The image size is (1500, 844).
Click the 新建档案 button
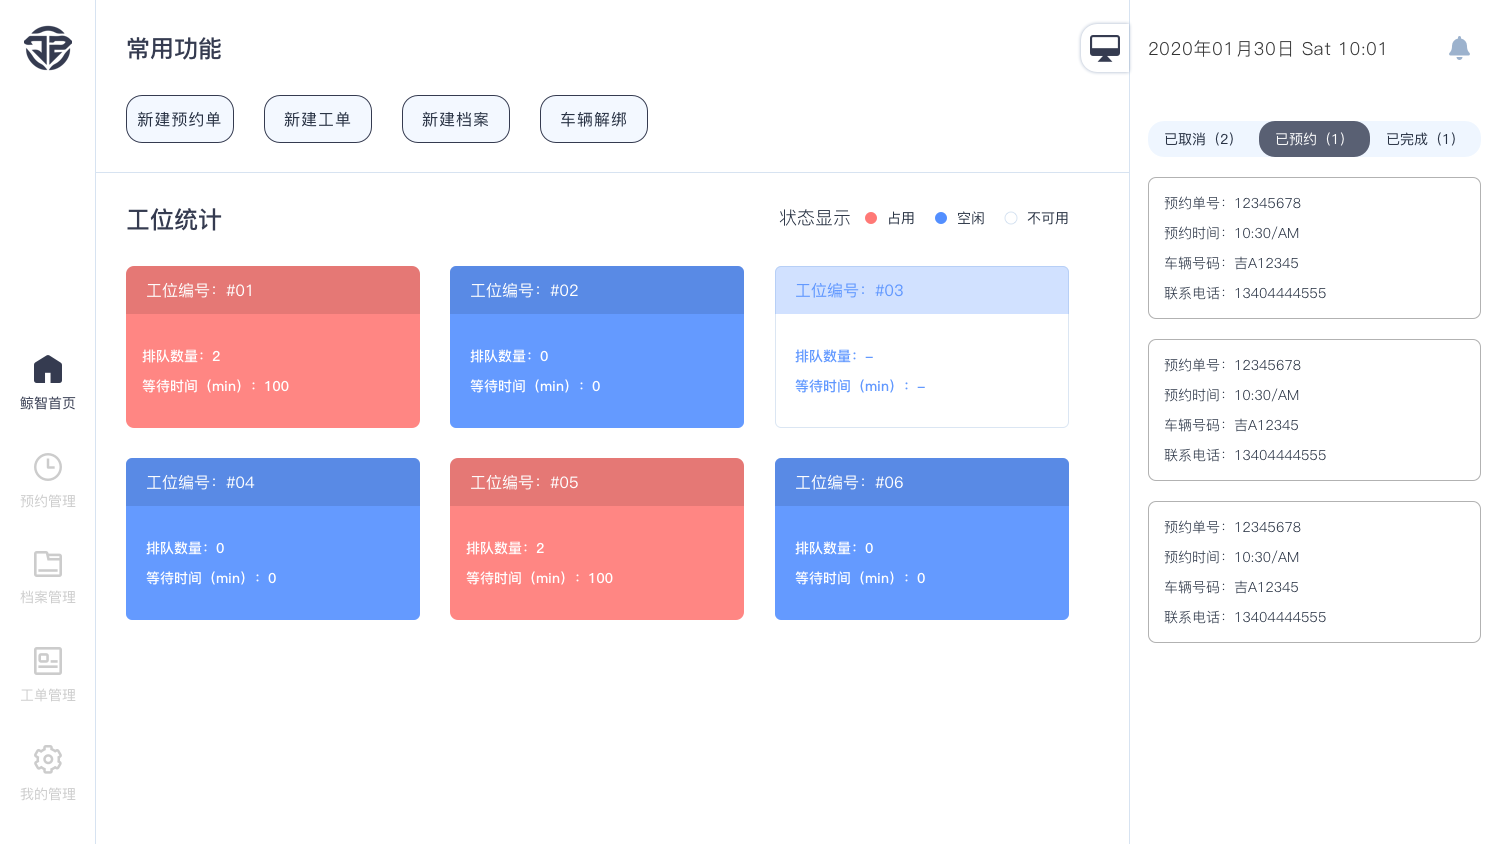(456, 119)
